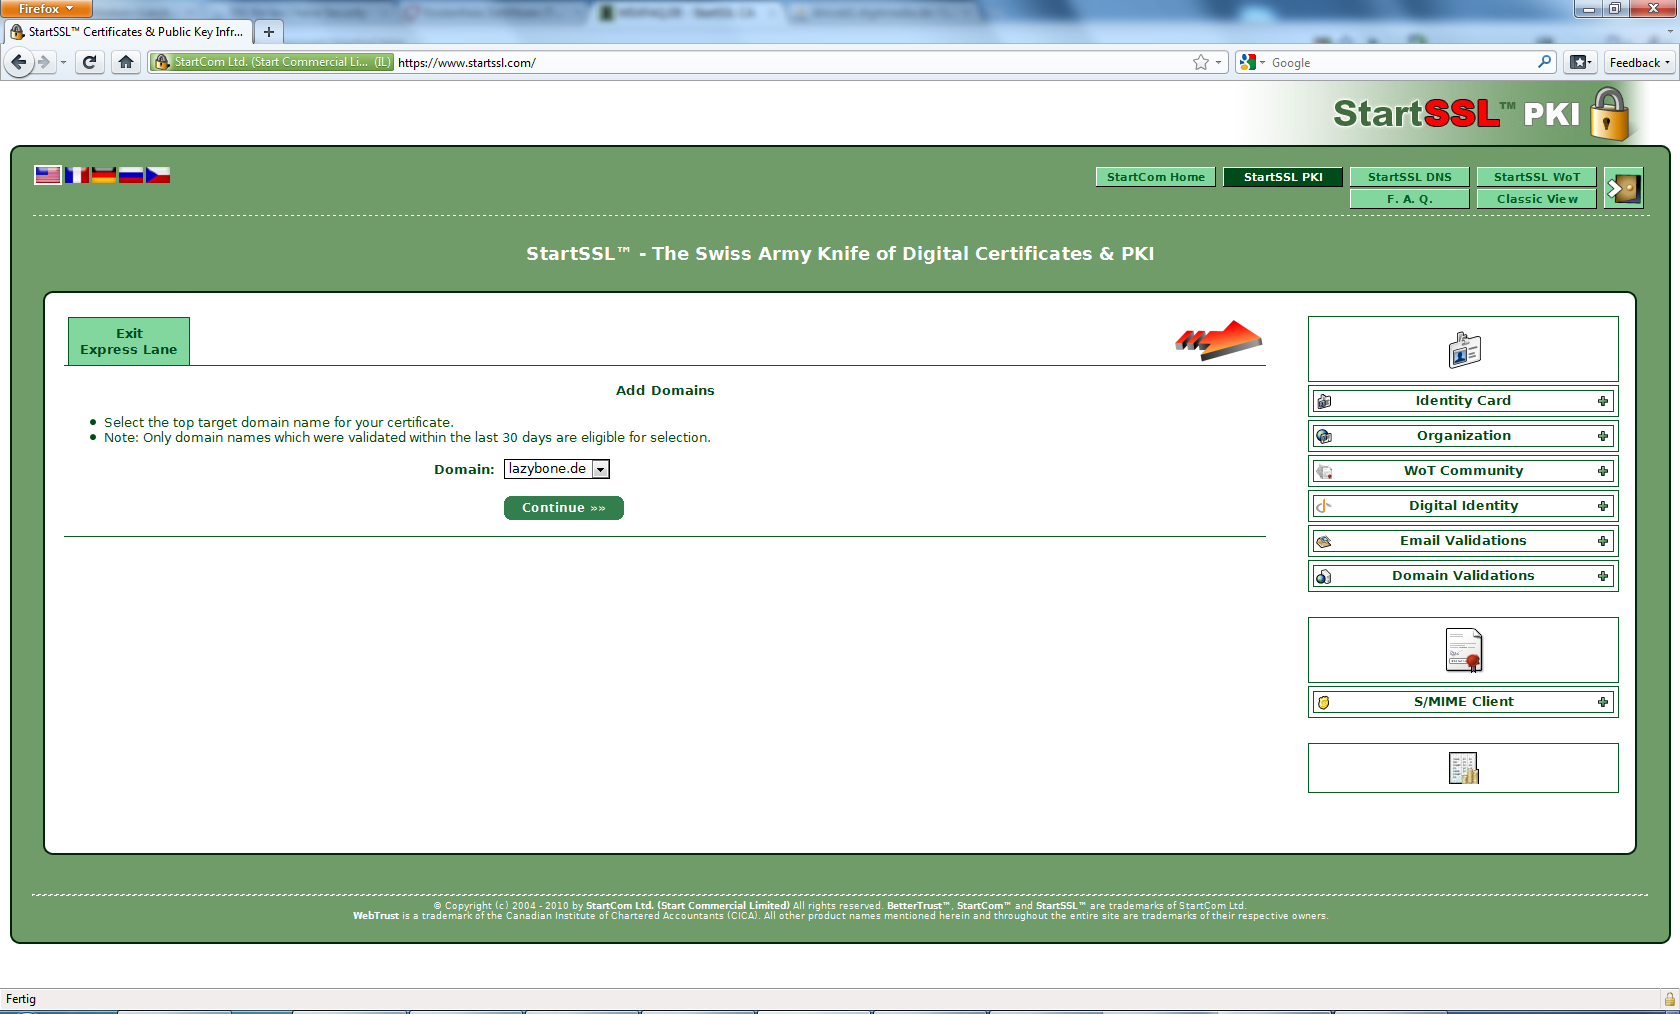Click the S/MIME Client label
Viewport: 1680px width, 1014px height.
[1463, 702]
